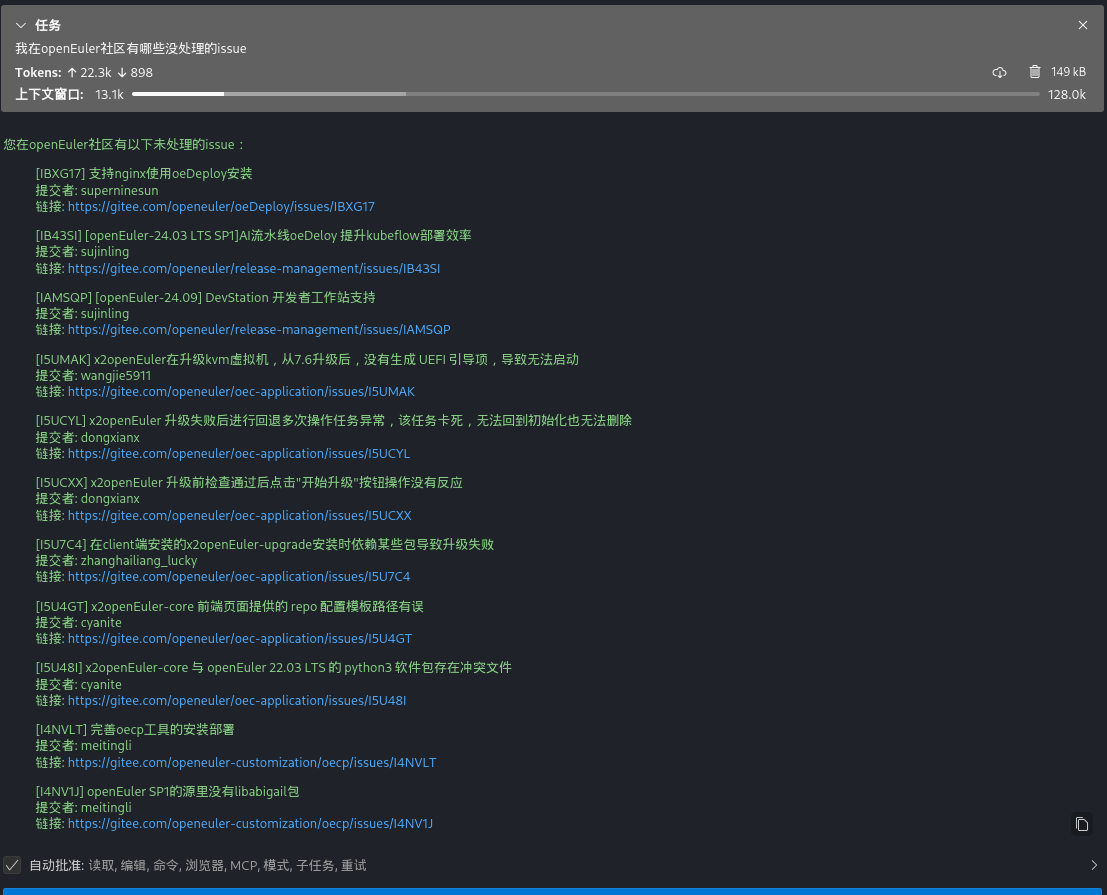Open the I5UCXX oec-application issue link
The height and width of the screenshot is (895, 1107).
239,516
